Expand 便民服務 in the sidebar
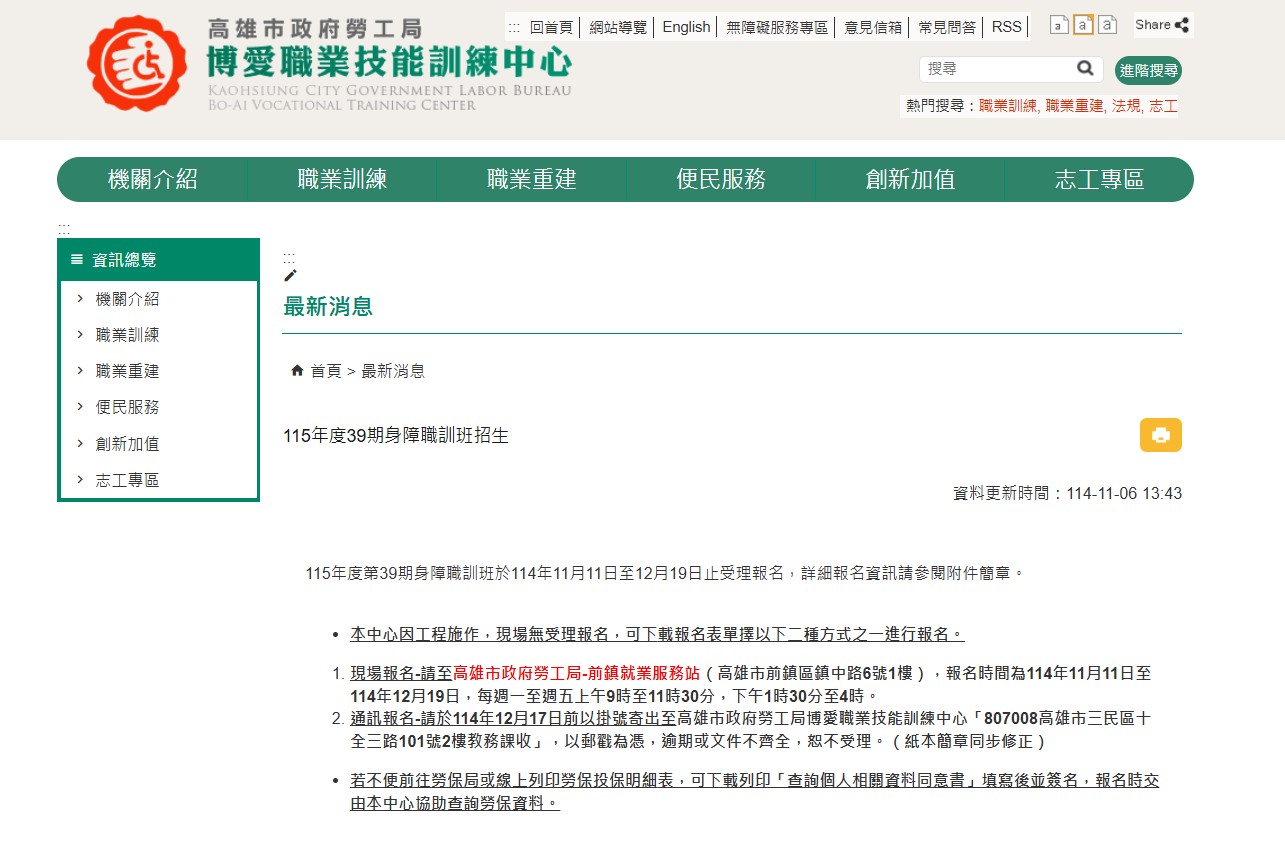Image resolution: width=1285 pixels, height=856 pixels. 127,407
